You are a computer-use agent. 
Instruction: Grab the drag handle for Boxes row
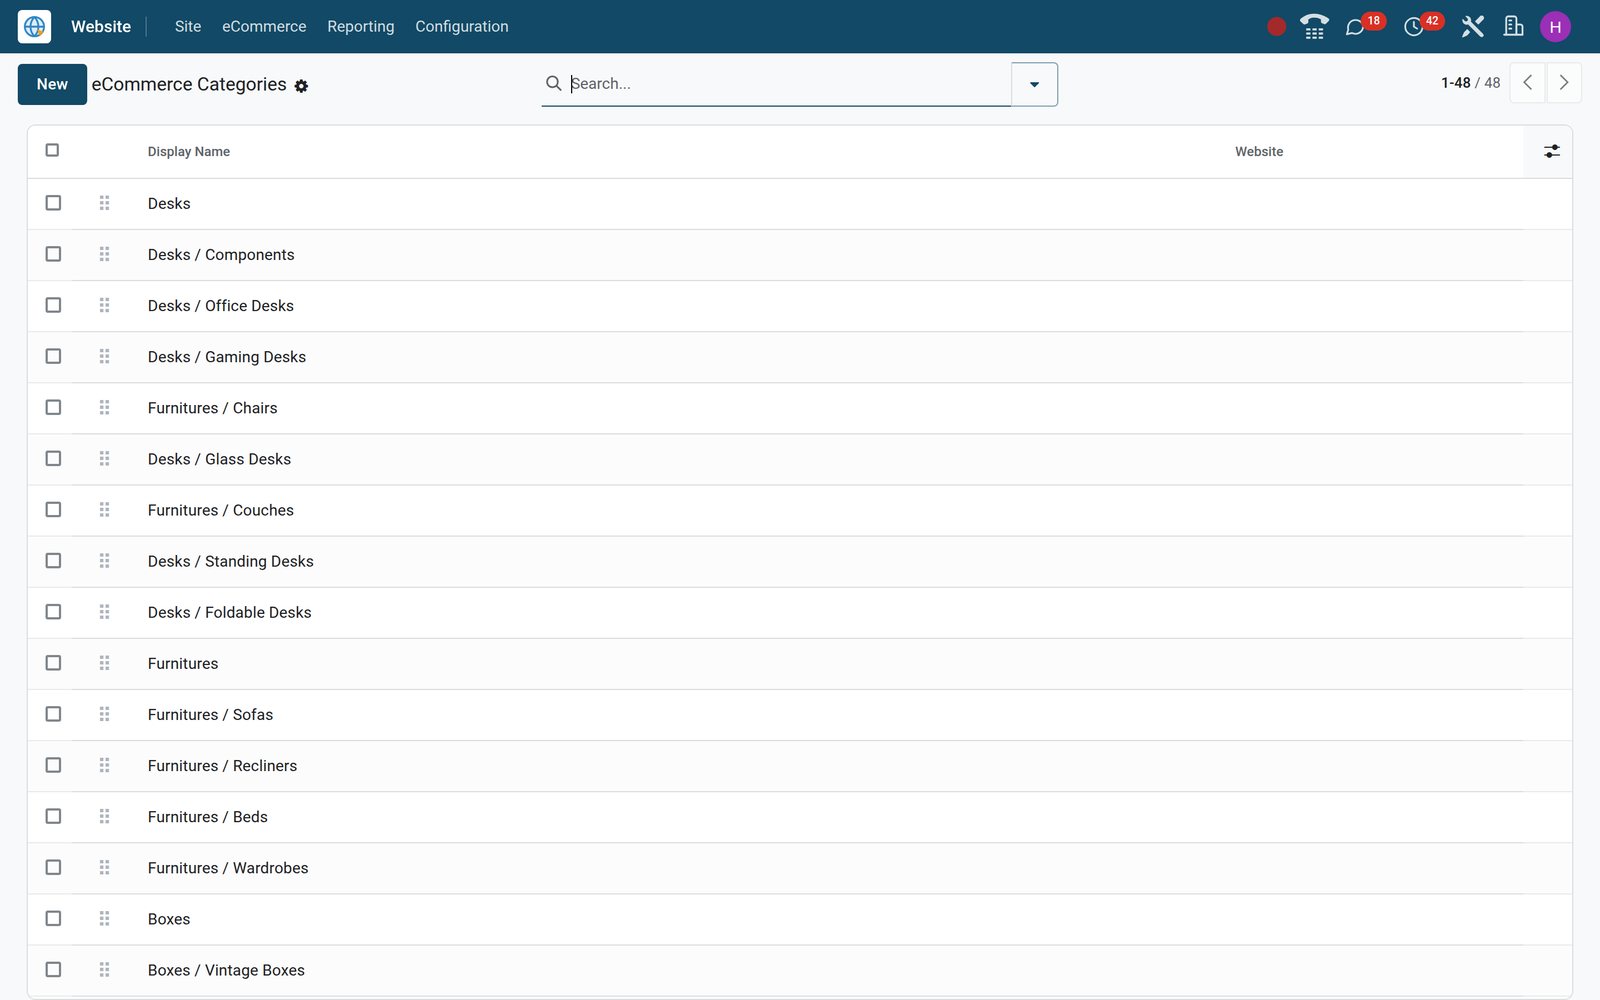104,918
